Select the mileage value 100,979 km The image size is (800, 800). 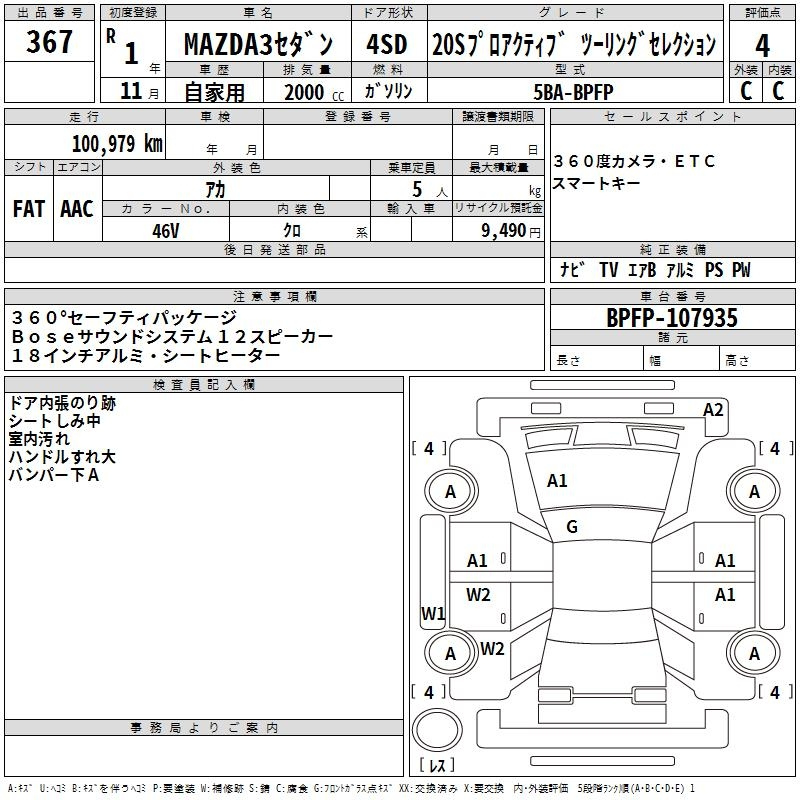[117, 143]
